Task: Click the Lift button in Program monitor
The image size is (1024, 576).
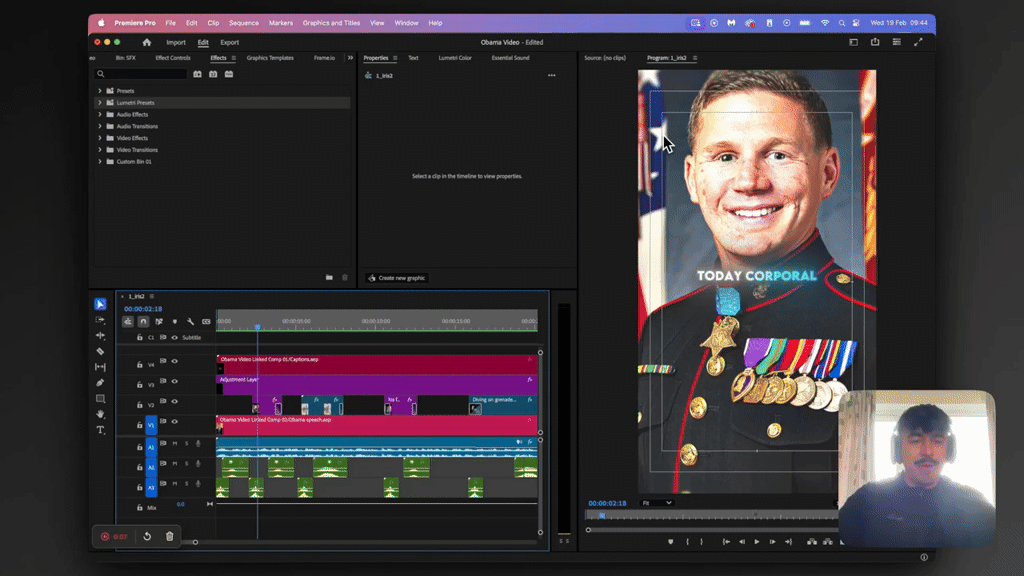Action: click(x=812, y=541)
